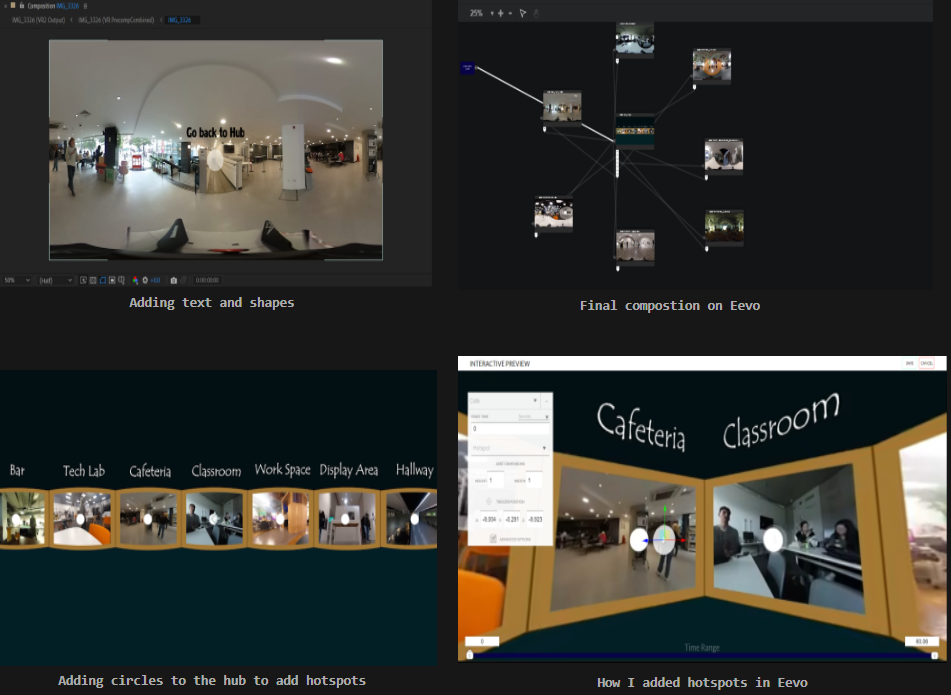
Task: Open the RGB channel display icon
Action: [x=135, y=280]
